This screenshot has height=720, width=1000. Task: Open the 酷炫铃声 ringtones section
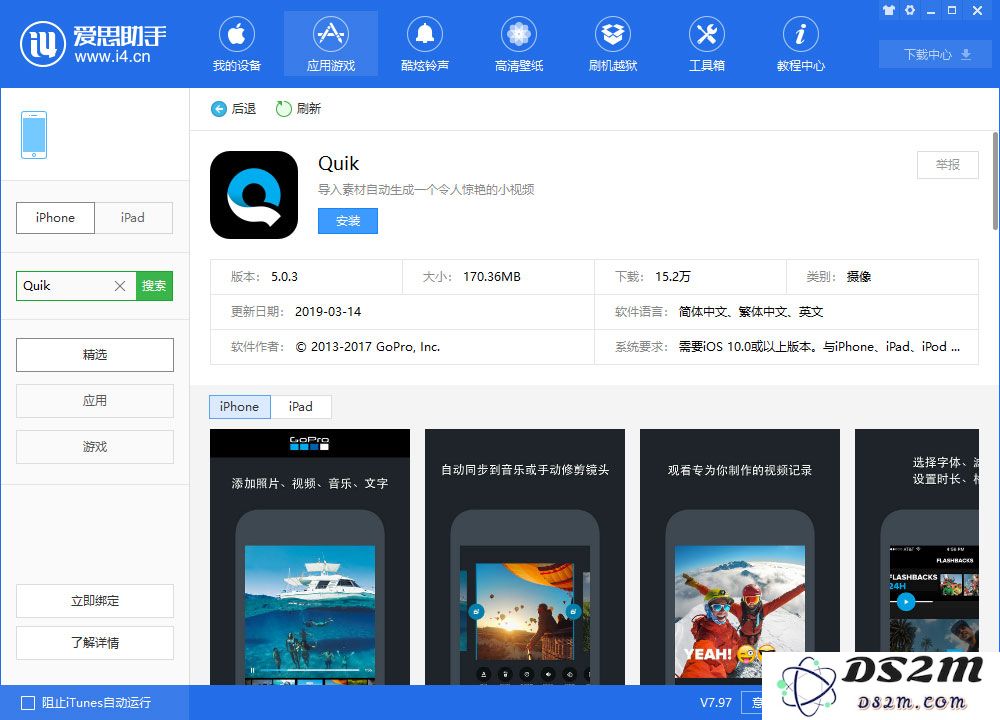[425, 44]
